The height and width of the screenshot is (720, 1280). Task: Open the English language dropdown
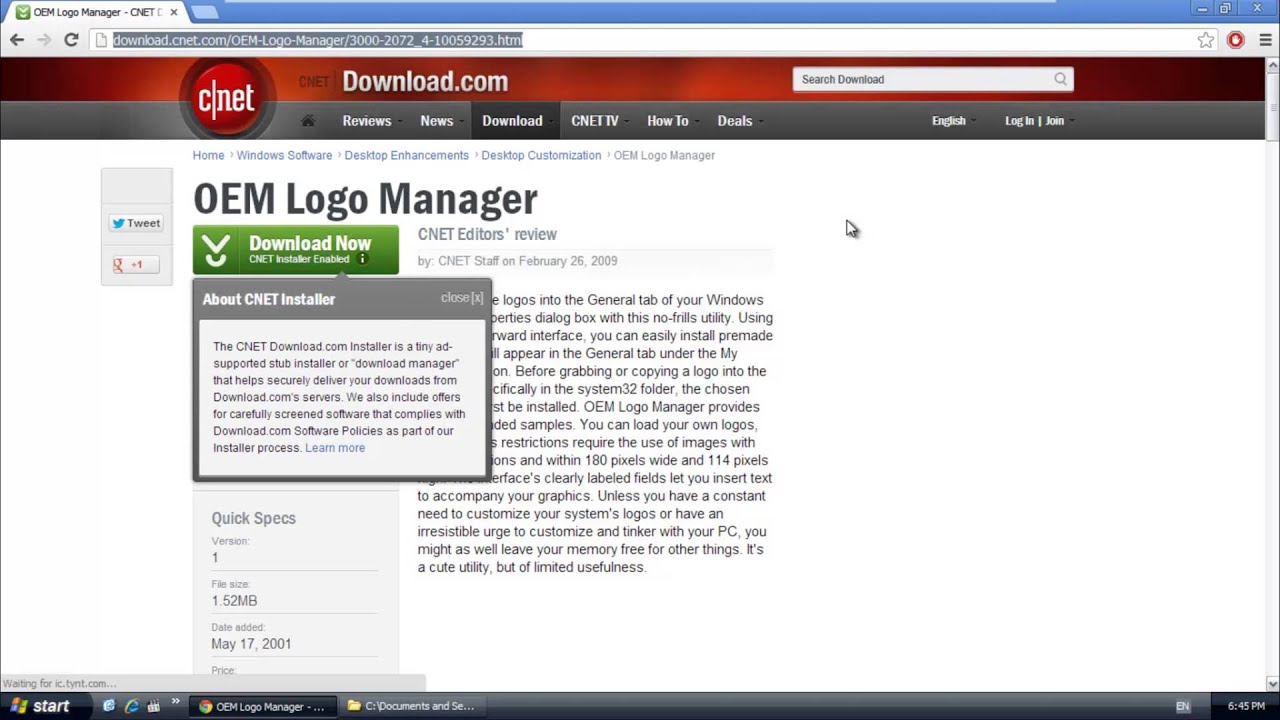pos(954,121)
